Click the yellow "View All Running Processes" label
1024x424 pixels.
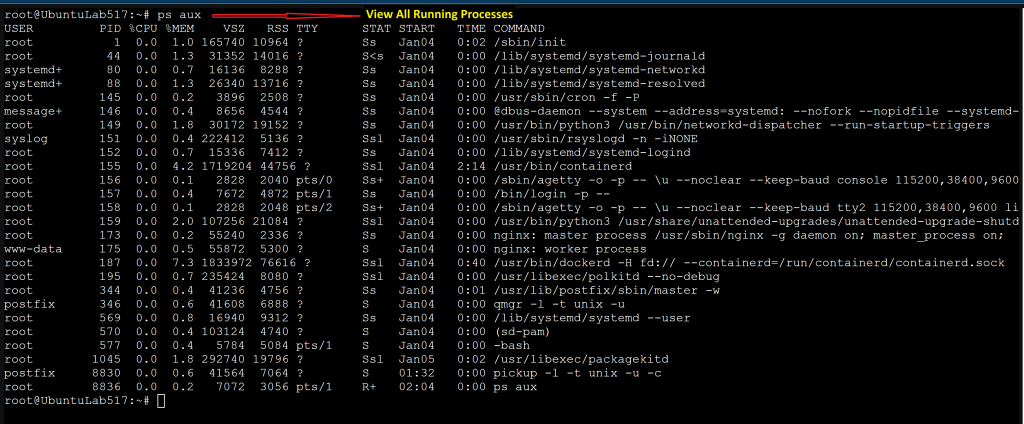click(439, 15)
